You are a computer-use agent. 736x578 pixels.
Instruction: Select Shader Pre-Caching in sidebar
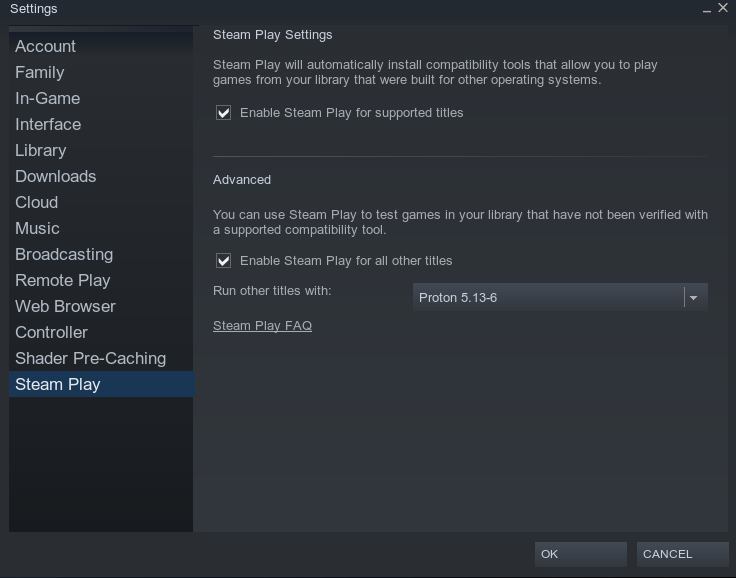(90, 358)
